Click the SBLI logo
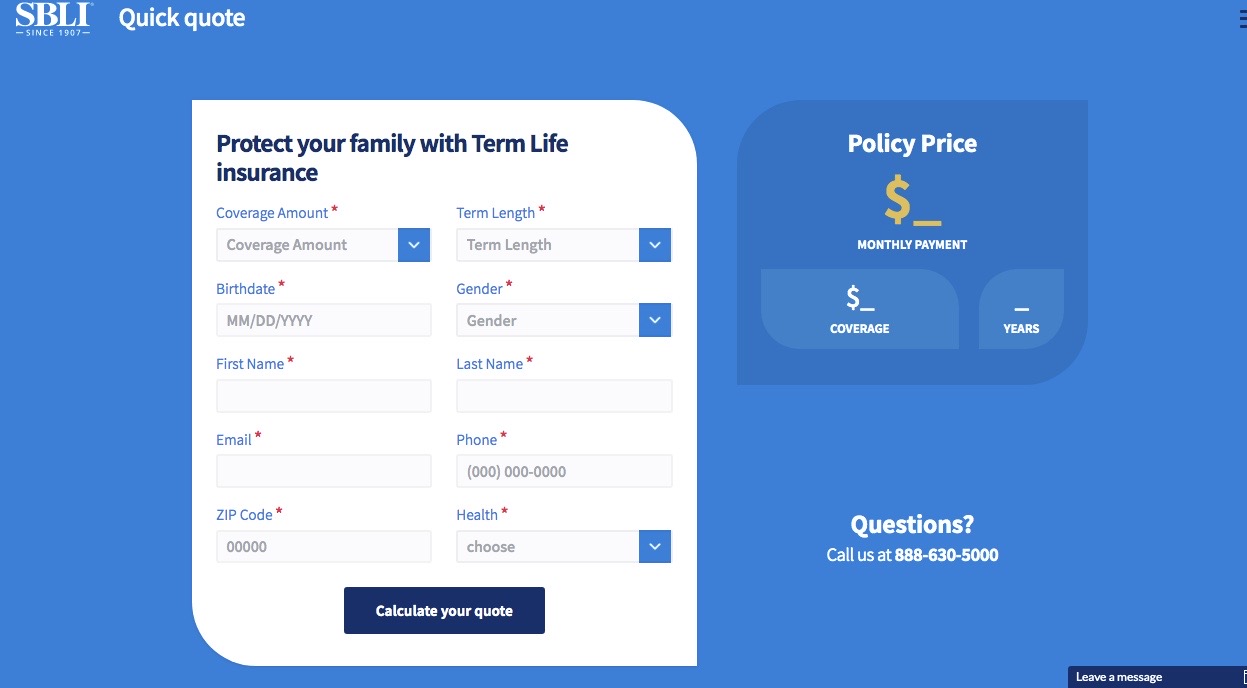 point(54,18)
